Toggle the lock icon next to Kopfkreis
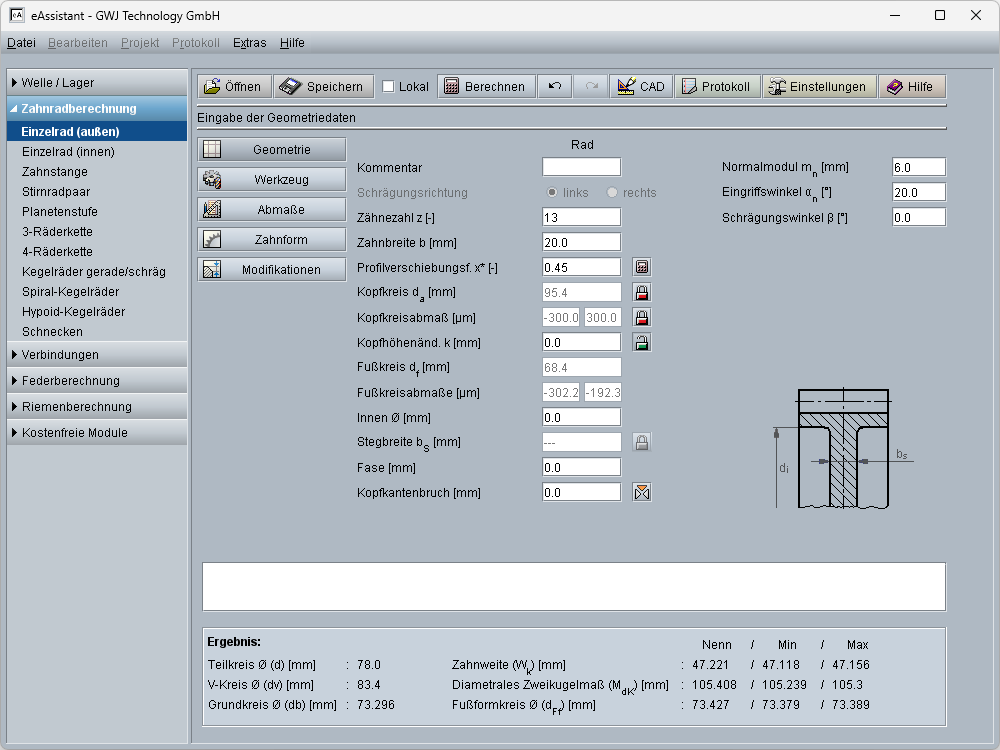 [642, 292]
